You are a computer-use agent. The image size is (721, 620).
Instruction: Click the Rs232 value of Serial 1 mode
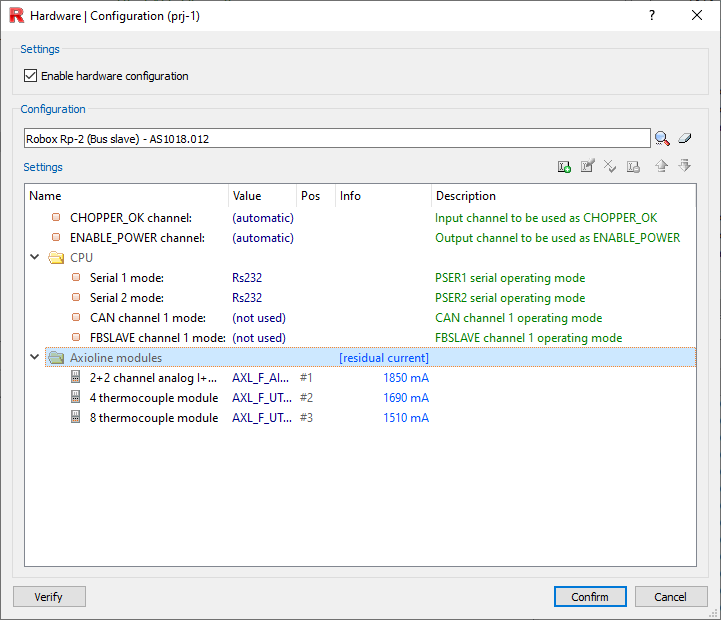[247, 278]
